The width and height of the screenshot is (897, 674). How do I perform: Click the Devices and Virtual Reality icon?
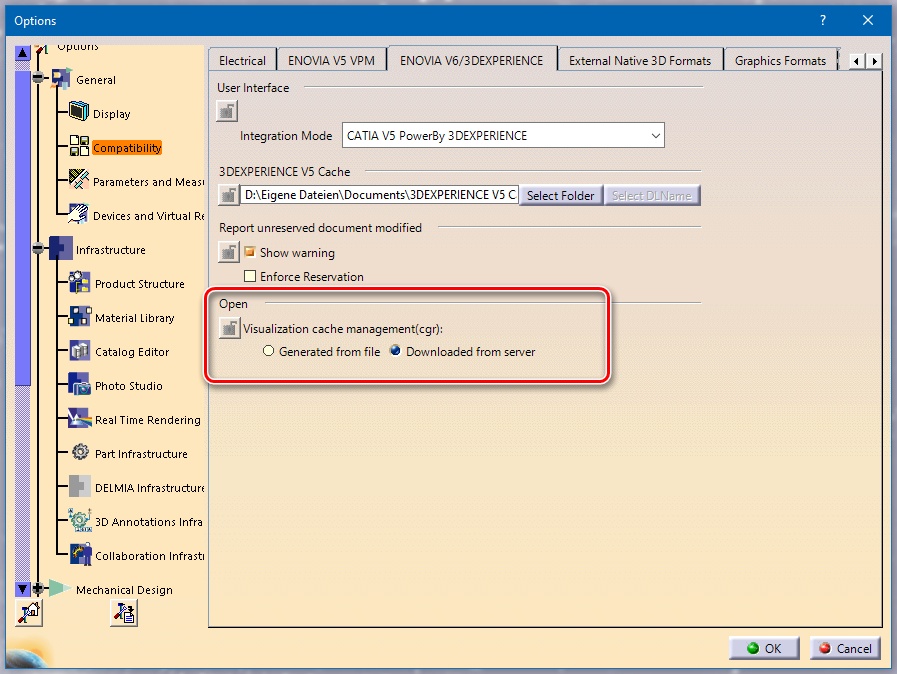point(78,213)
